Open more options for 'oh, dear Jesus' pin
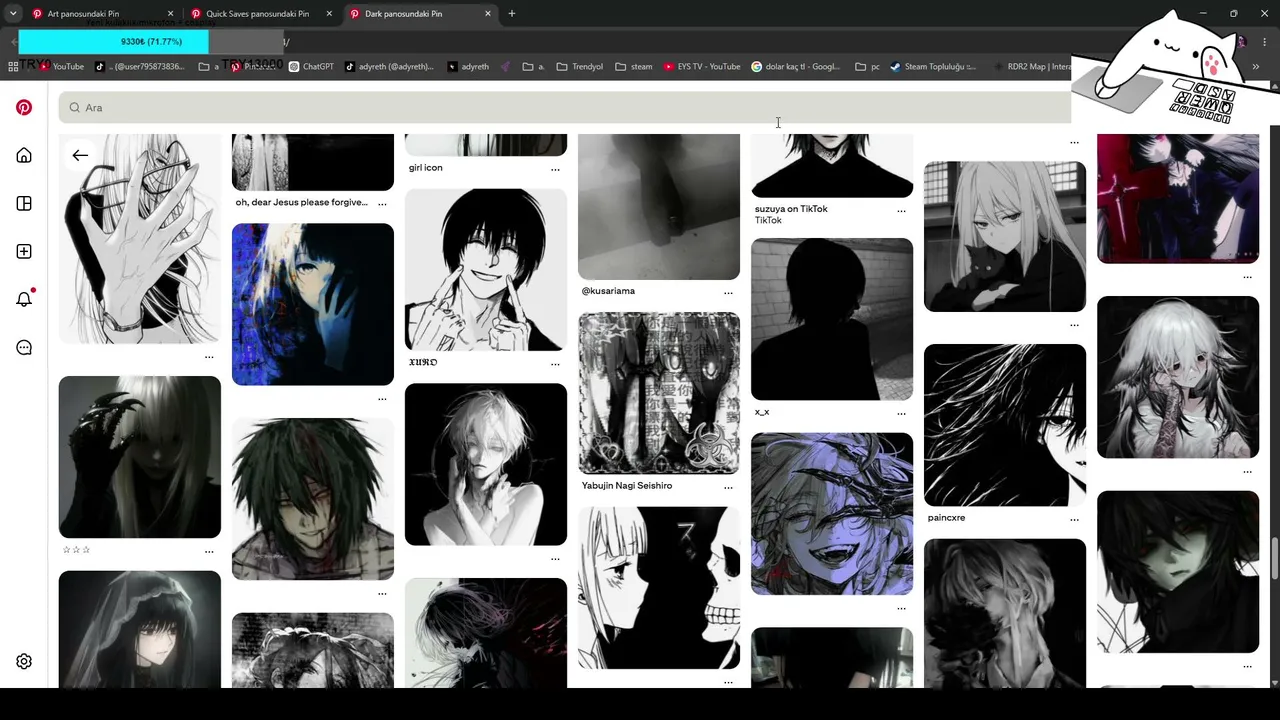 [x=382, y=204]
